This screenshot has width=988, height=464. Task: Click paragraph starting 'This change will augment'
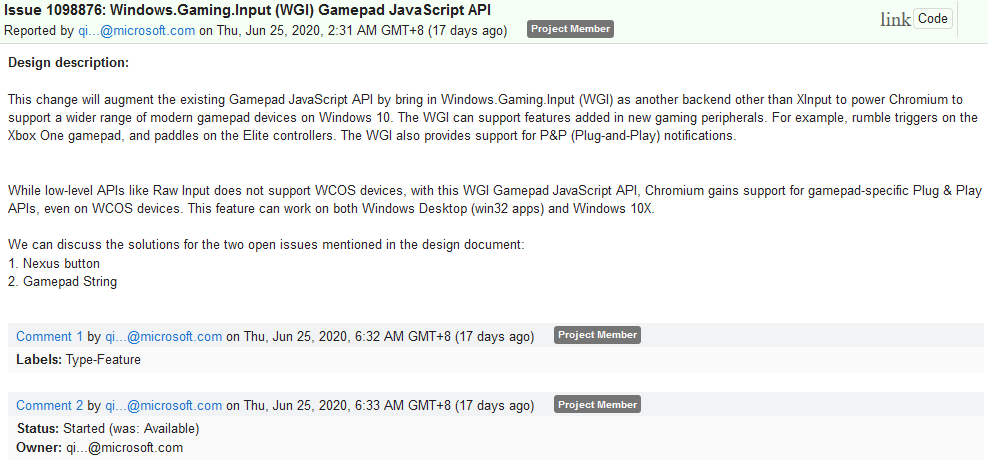coord(493,118)
